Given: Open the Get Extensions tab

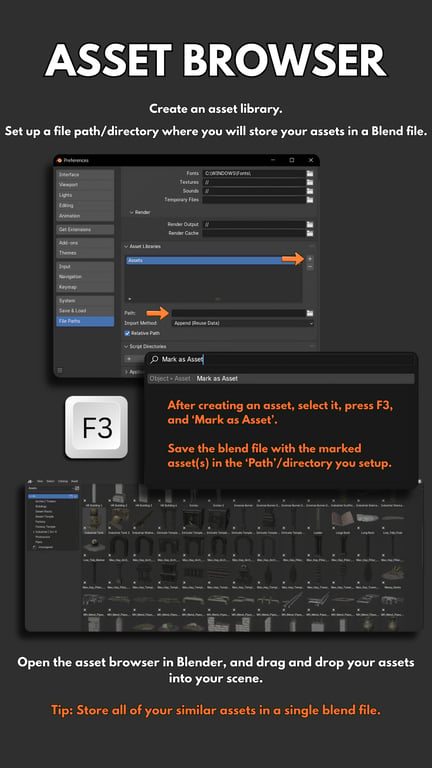Looking at the screenshot, I should point(85,229).
